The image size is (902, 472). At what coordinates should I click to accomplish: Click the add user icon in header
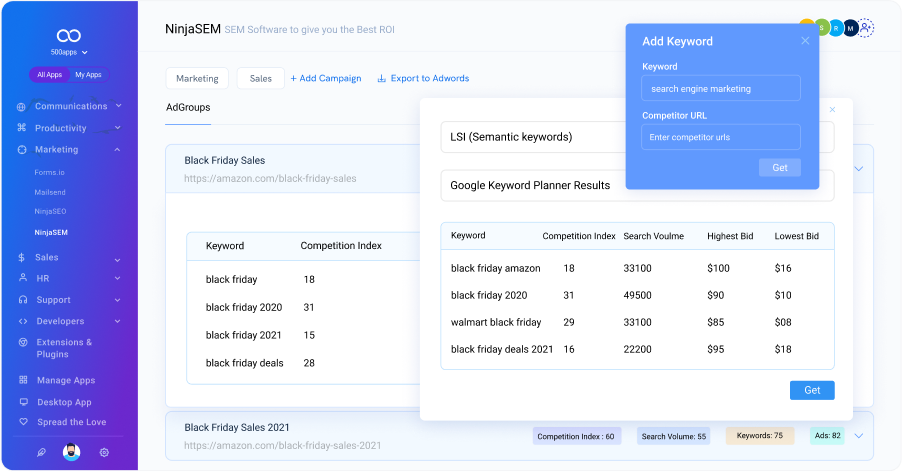coord(866,28)
